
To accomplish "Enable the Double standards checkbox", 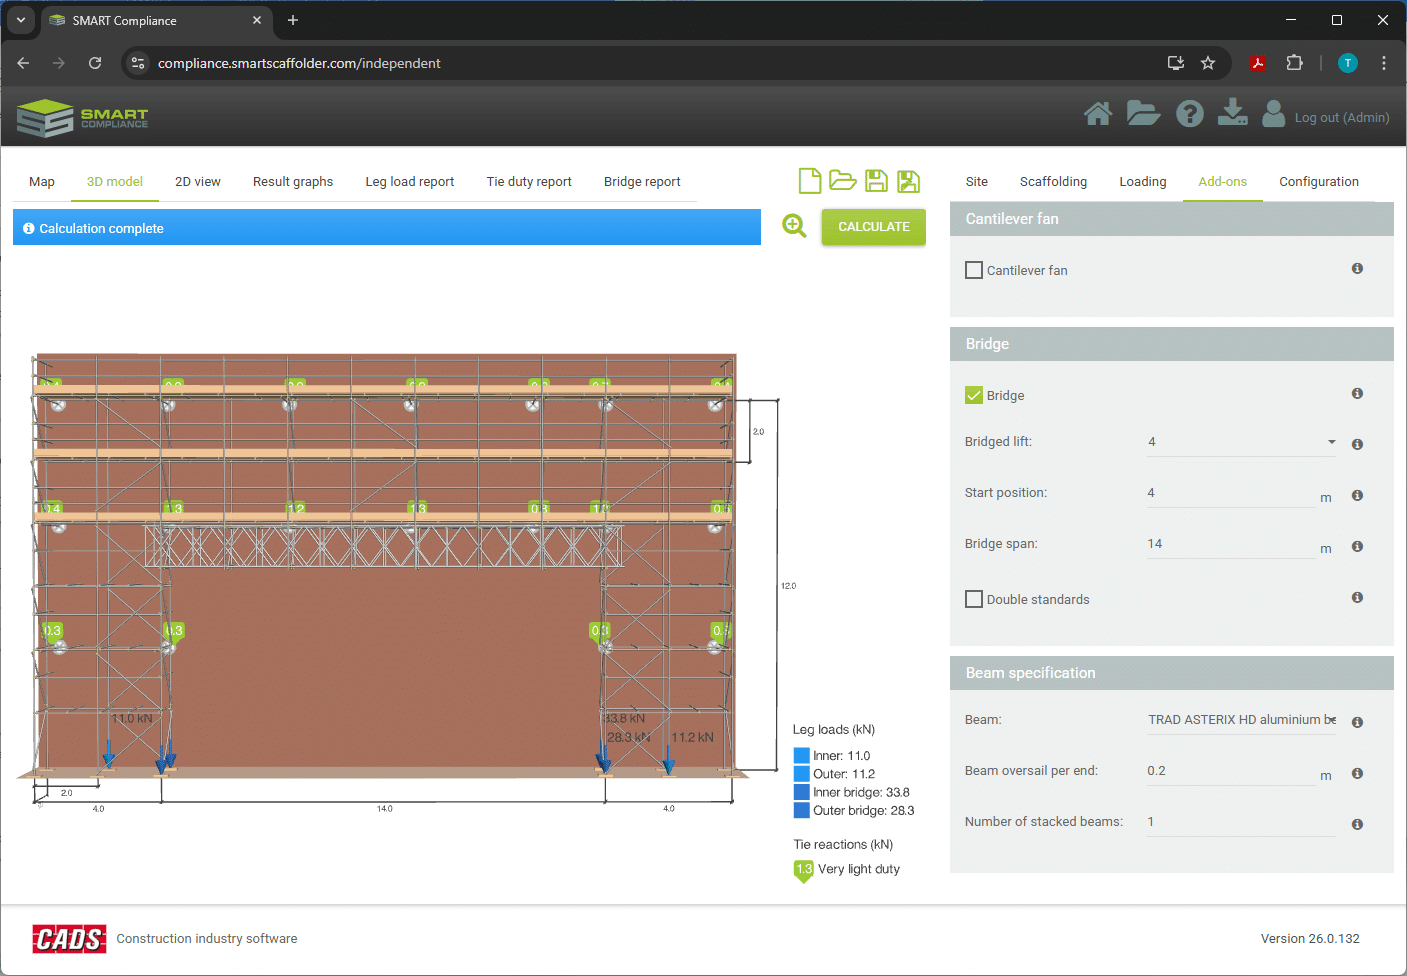I will coord(974,599).
